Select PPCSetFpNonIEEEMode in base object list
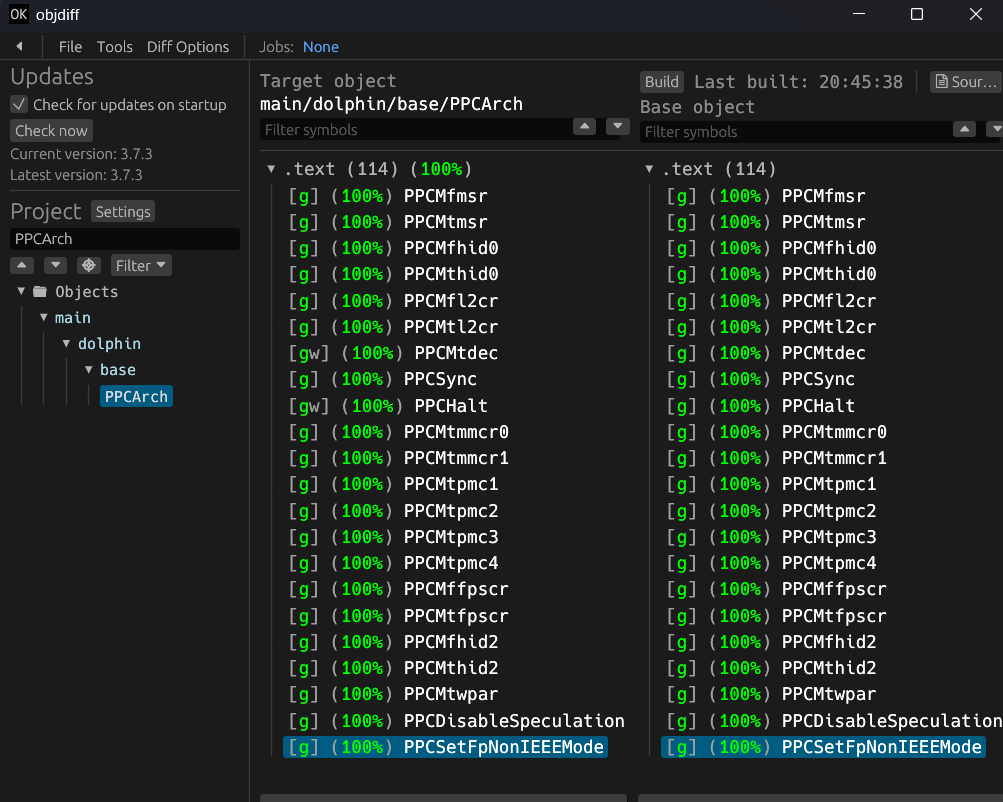Screen dimensions: 1003x802 [824, 747]
